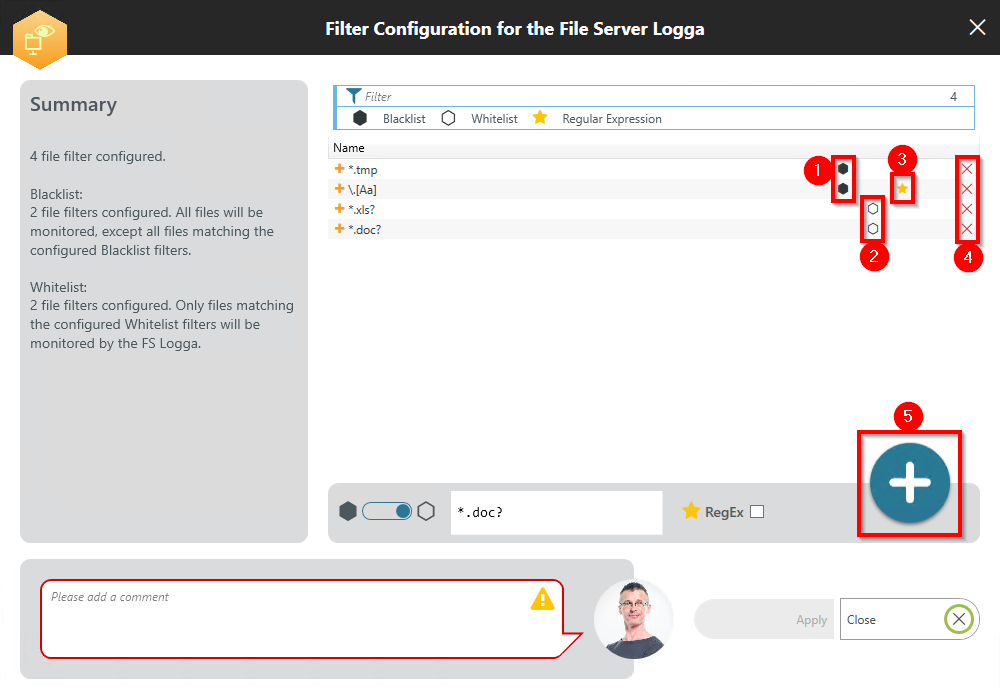The width and height of the screenshot is (1000, 699).
Task: Remove the *.doc? filter with red X
Action: click(x=967, y=229)
